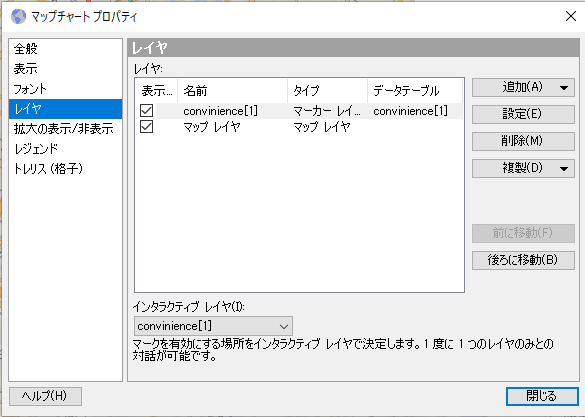Expand the 複製(D) dropdown arrow

564,169
